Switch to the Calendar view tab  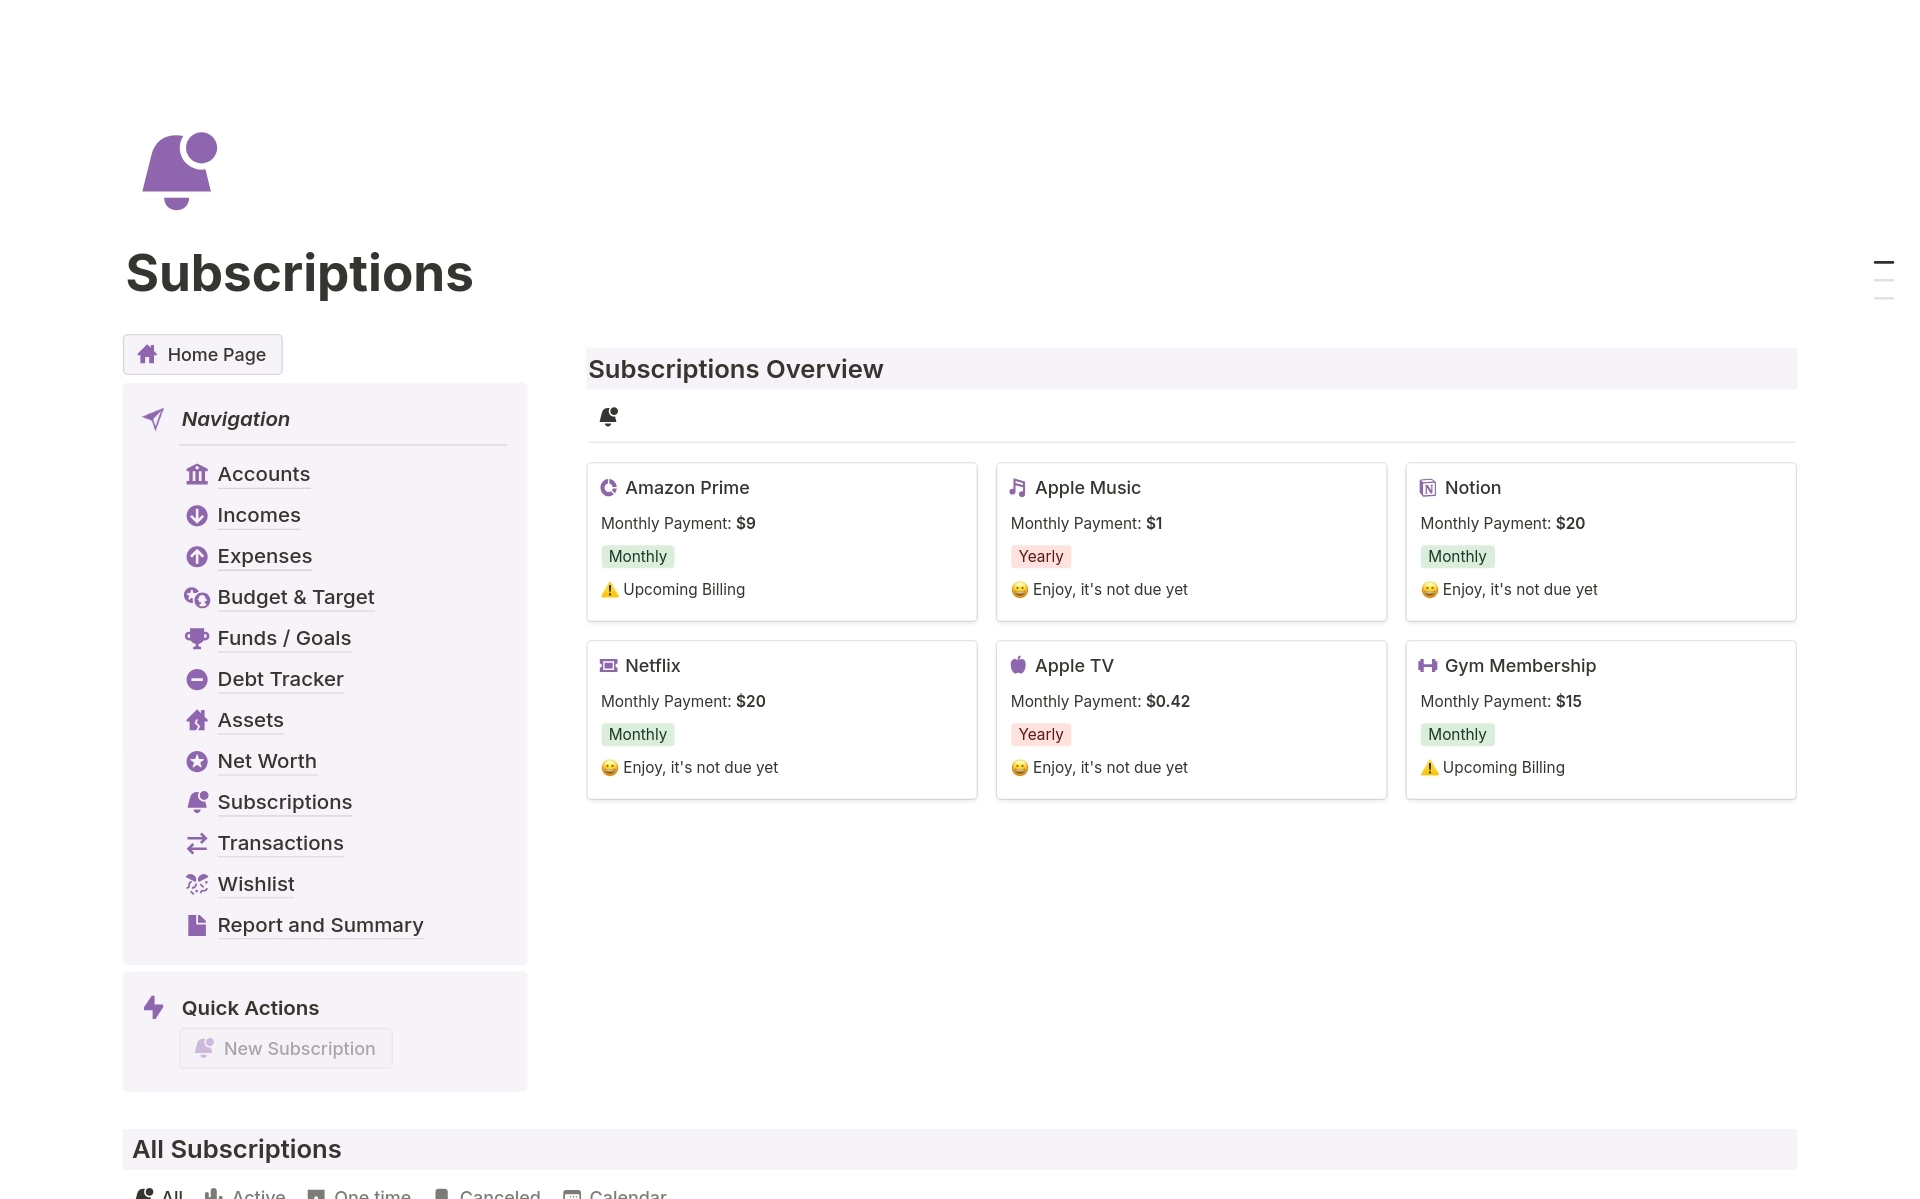[615, 1193]
